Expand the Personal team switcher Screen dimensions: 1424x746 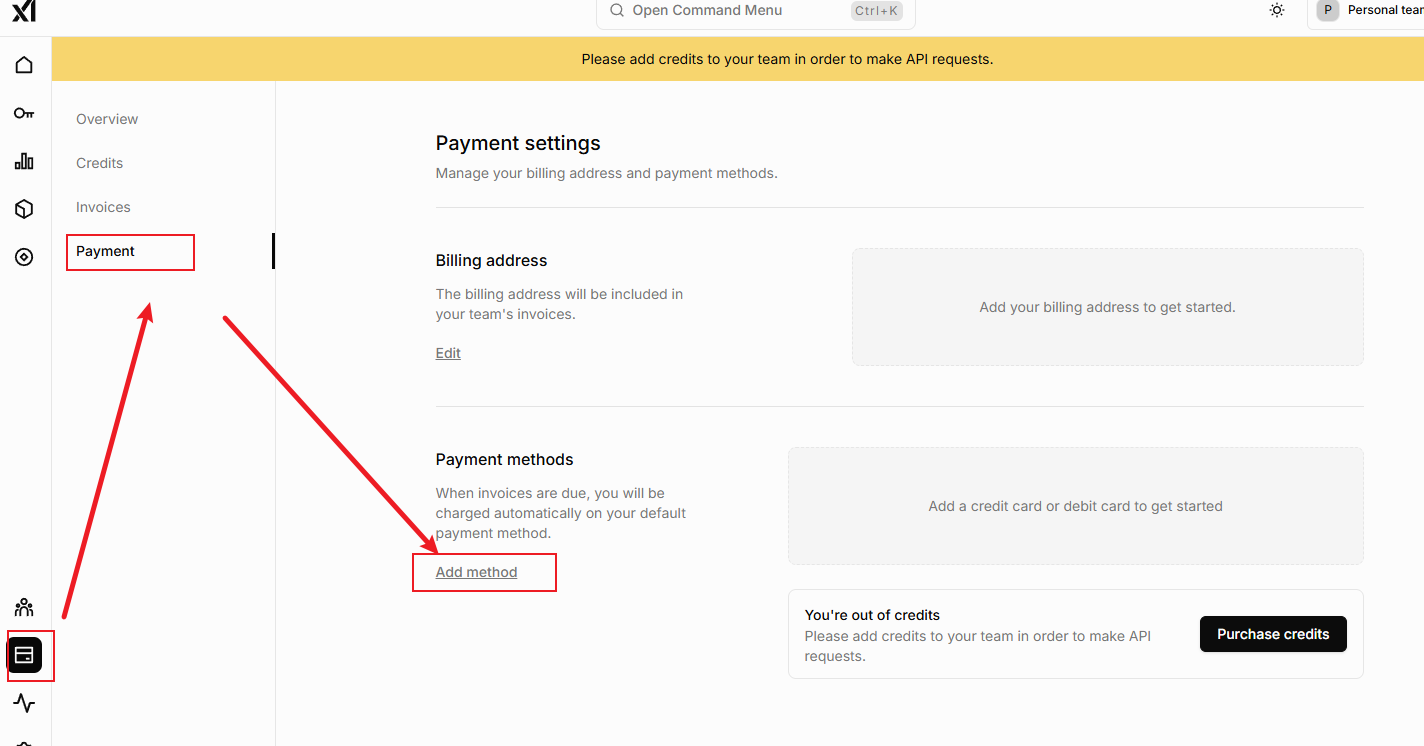[1370, 10]
